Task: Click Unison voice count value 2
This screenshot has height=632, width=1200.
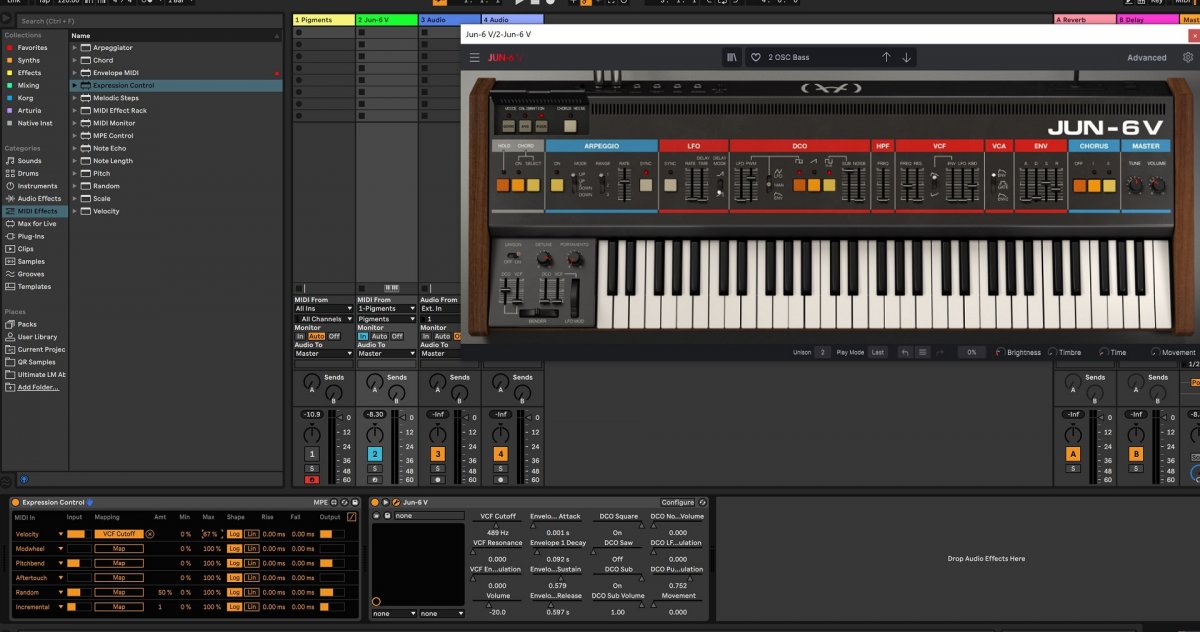Action: pos(823,352)
